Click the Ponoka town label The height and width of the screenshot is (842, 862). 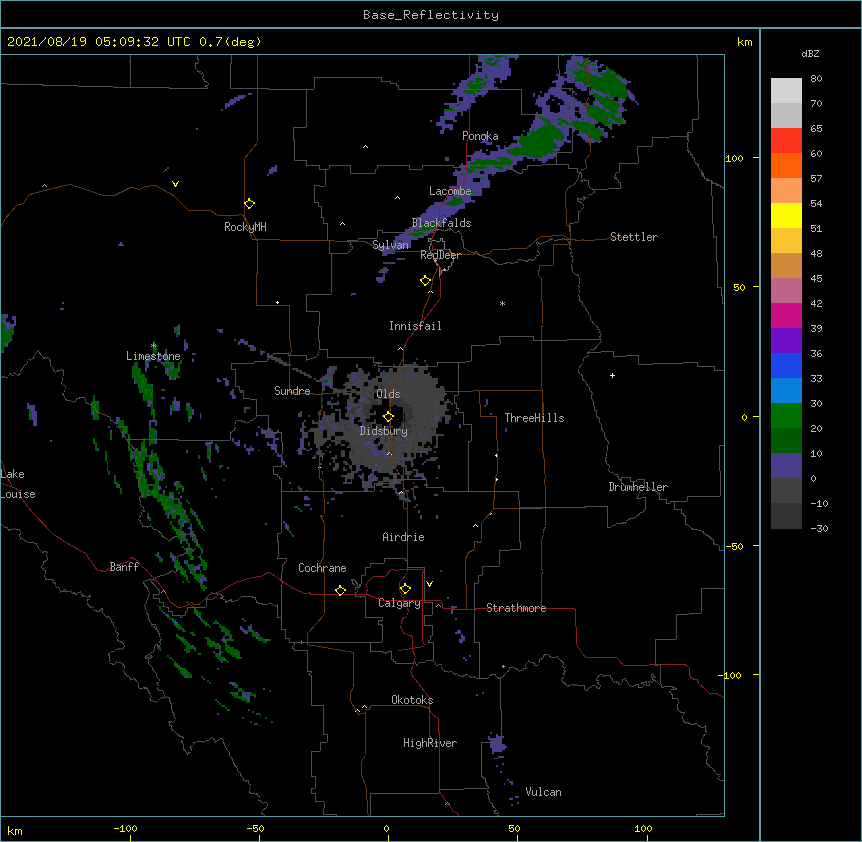point(480,136)
